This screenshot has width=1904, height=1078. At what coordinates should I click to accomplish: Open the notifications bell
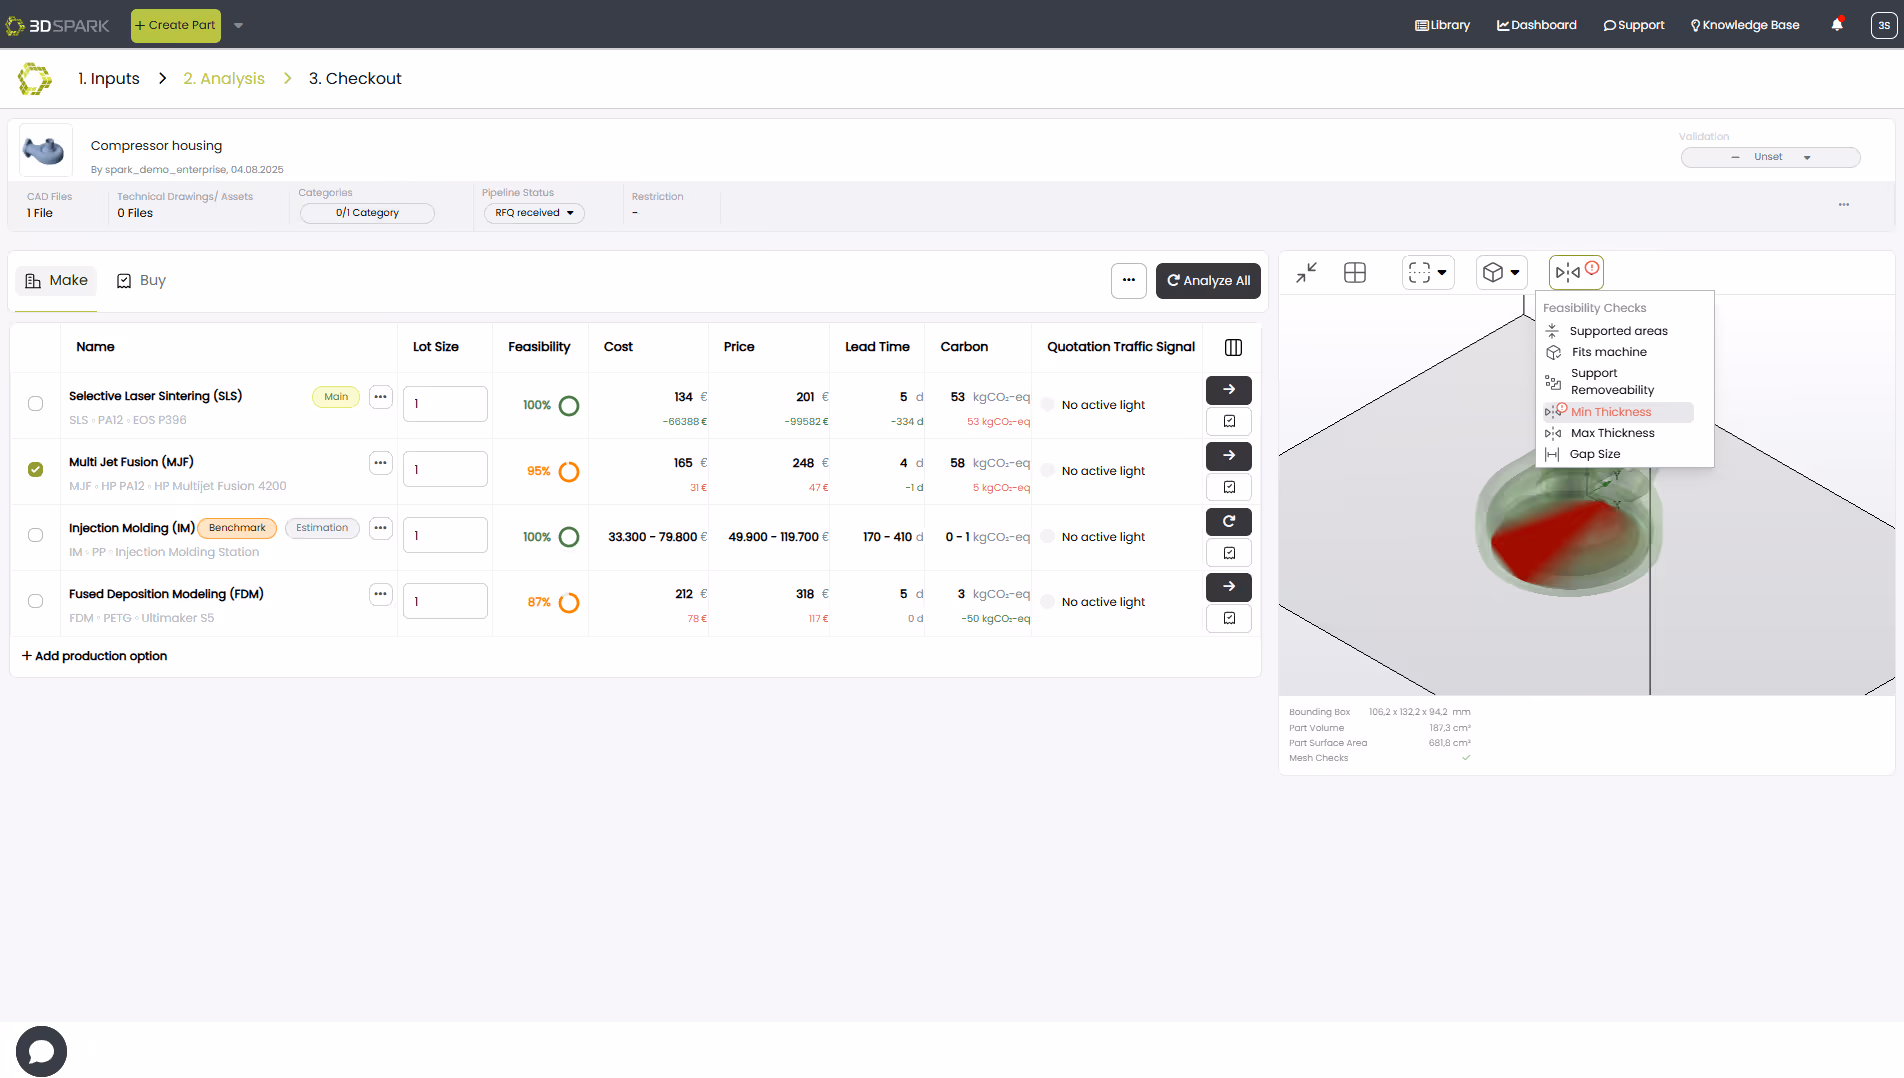pos(1837,25)
